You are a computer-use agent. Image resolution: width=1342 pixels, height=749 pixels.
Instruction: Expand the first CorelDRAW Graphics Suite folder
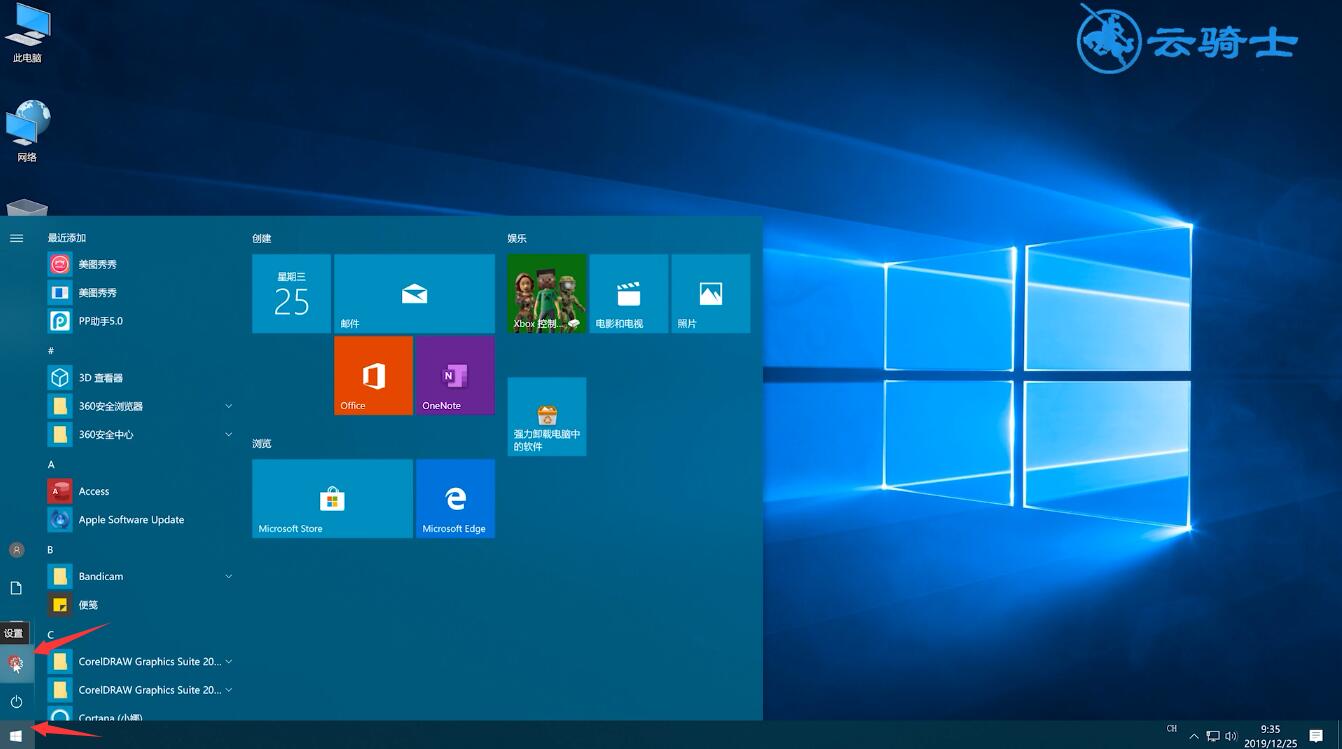click(x=140, y=661)
